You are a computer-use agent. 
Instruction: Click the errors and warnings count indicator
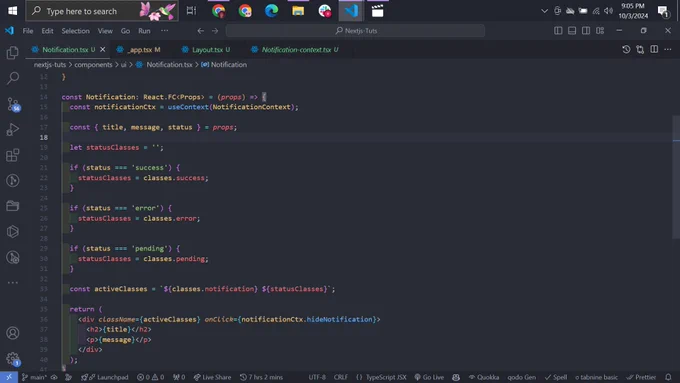point(150,377)
